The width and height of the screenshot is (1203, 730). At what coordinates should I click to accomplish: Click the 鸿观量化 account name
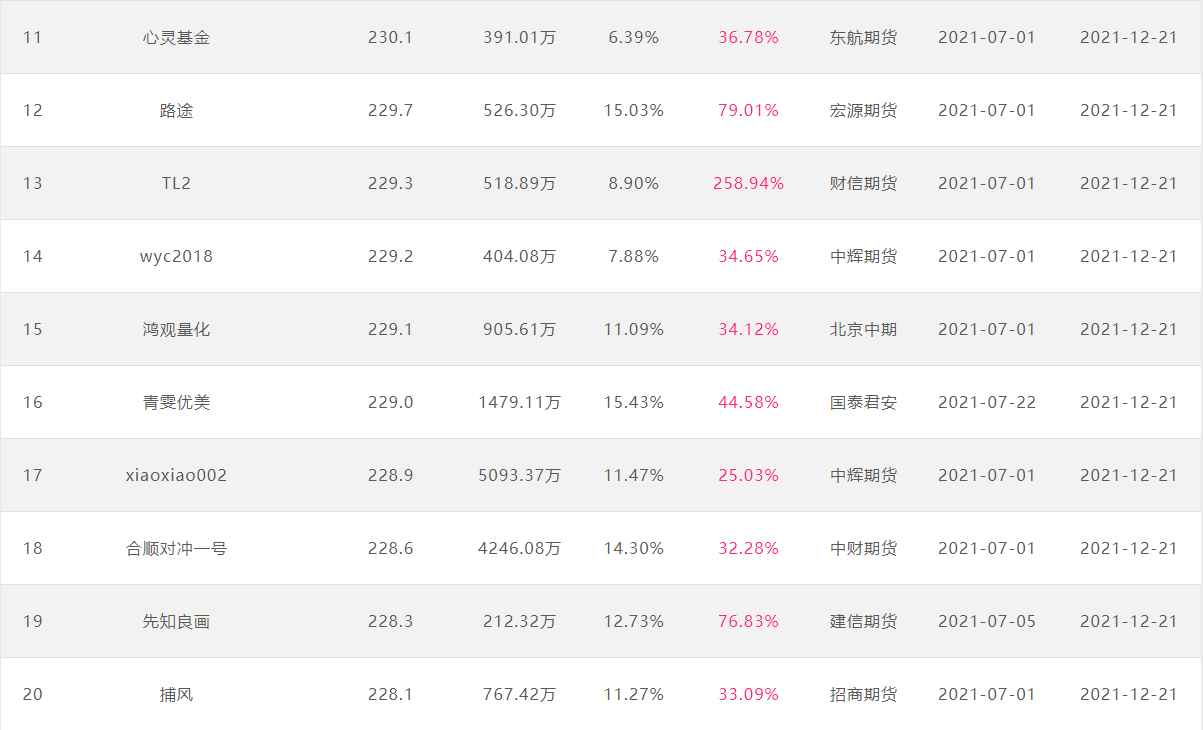pyautogui.click(x=176, y=330)
